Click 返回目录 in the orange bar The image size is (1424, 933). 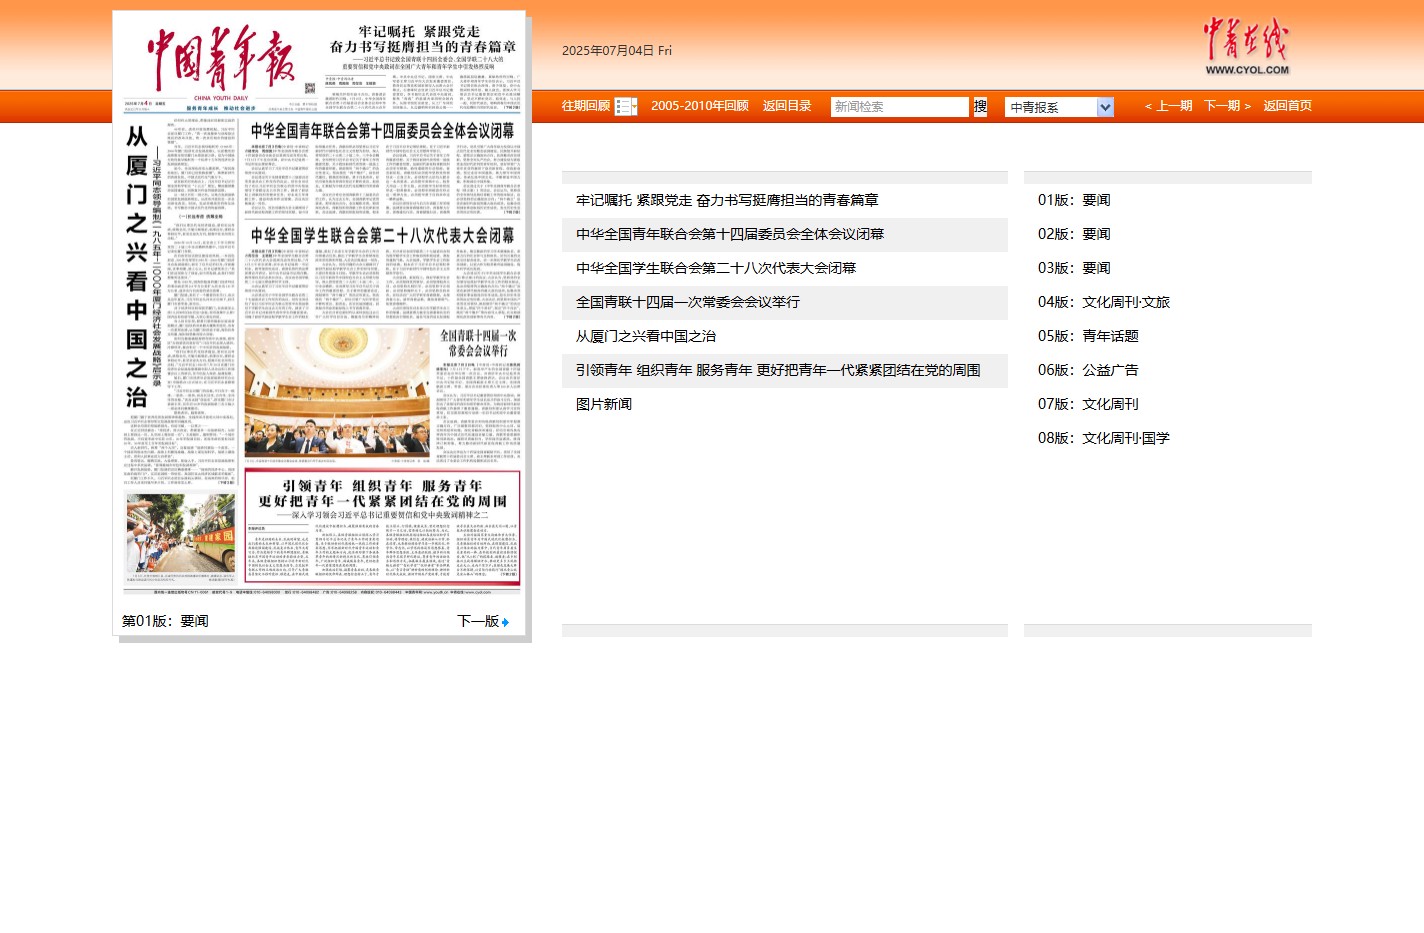coord(787,106)
